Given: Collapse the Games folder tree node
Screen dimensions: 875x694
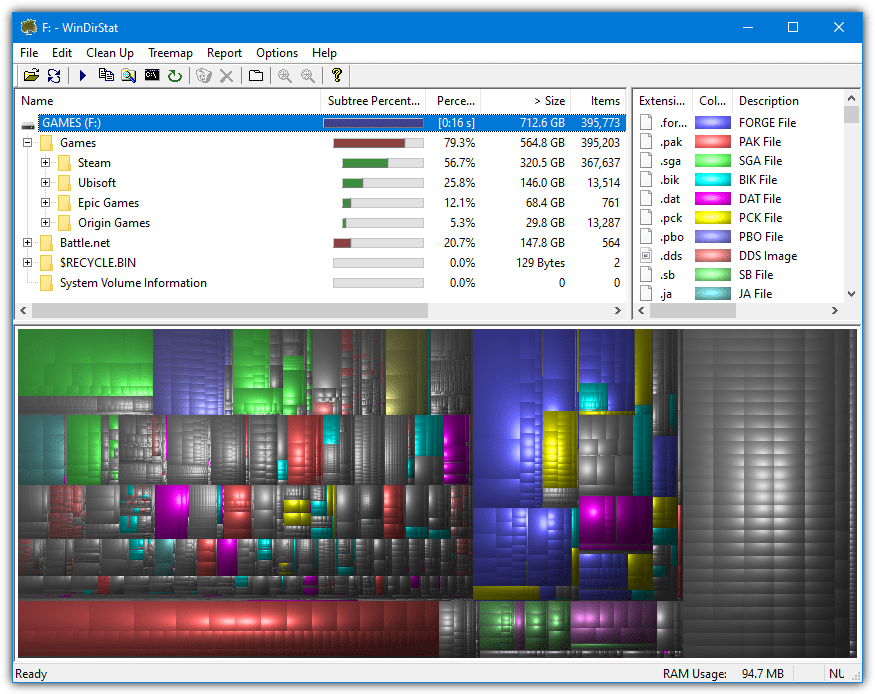Looking at the screenshot, I should pyautogui.click(x=27, y=143).
